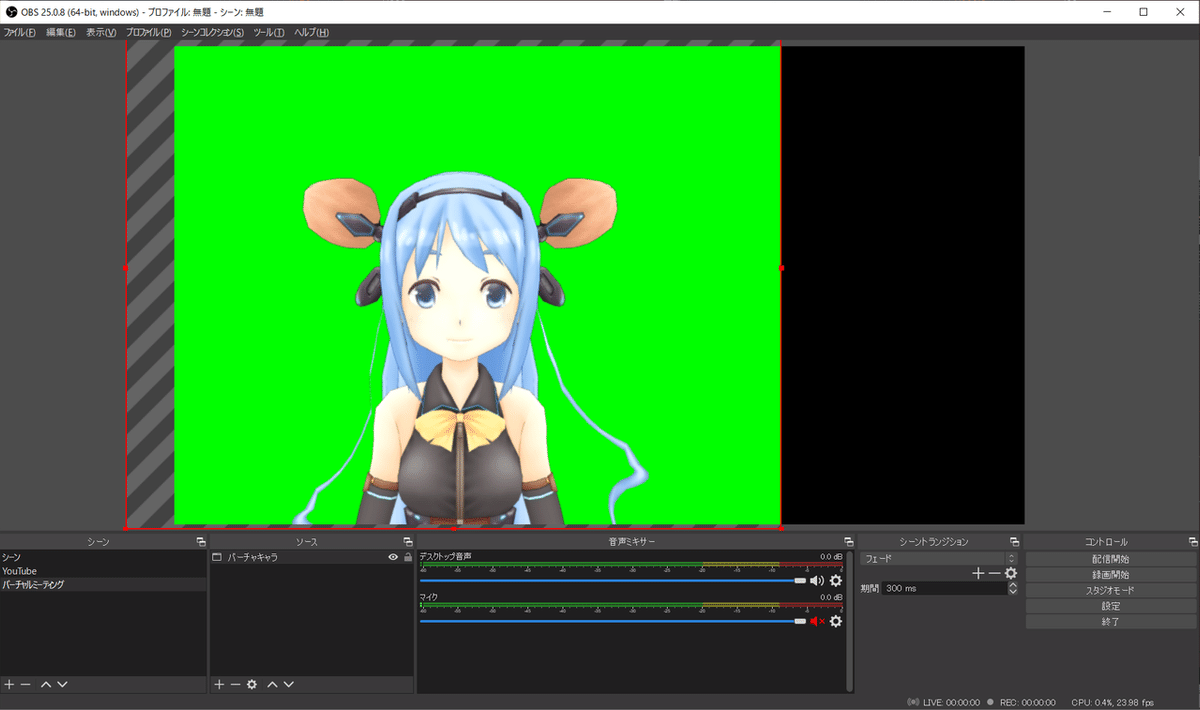
Task: Click 終了 to exit OBS
Action: pos(1112,621)
